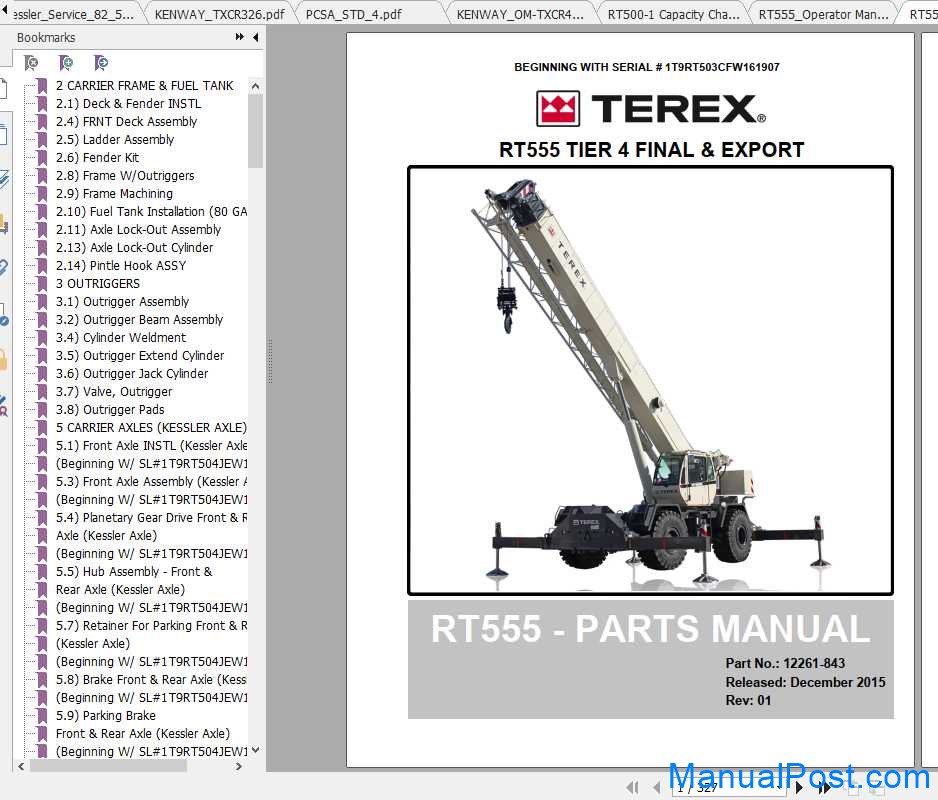Switch to the PCSA_STD_4.pdf tab
The height and width of the screenshot is (800, 938).
pyautogui.click(x=354, y=14)
